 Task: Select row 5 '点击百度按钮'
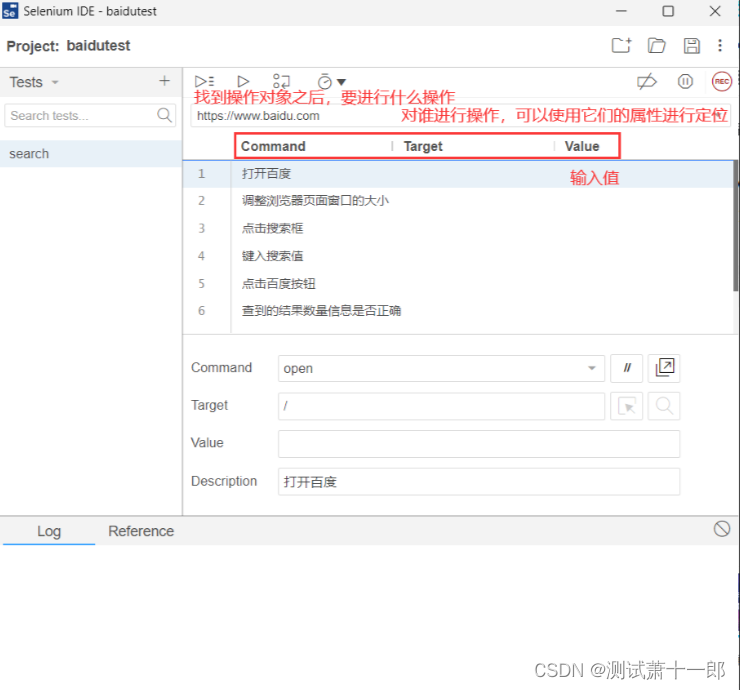pyautogui.click(x=458, y=284)
